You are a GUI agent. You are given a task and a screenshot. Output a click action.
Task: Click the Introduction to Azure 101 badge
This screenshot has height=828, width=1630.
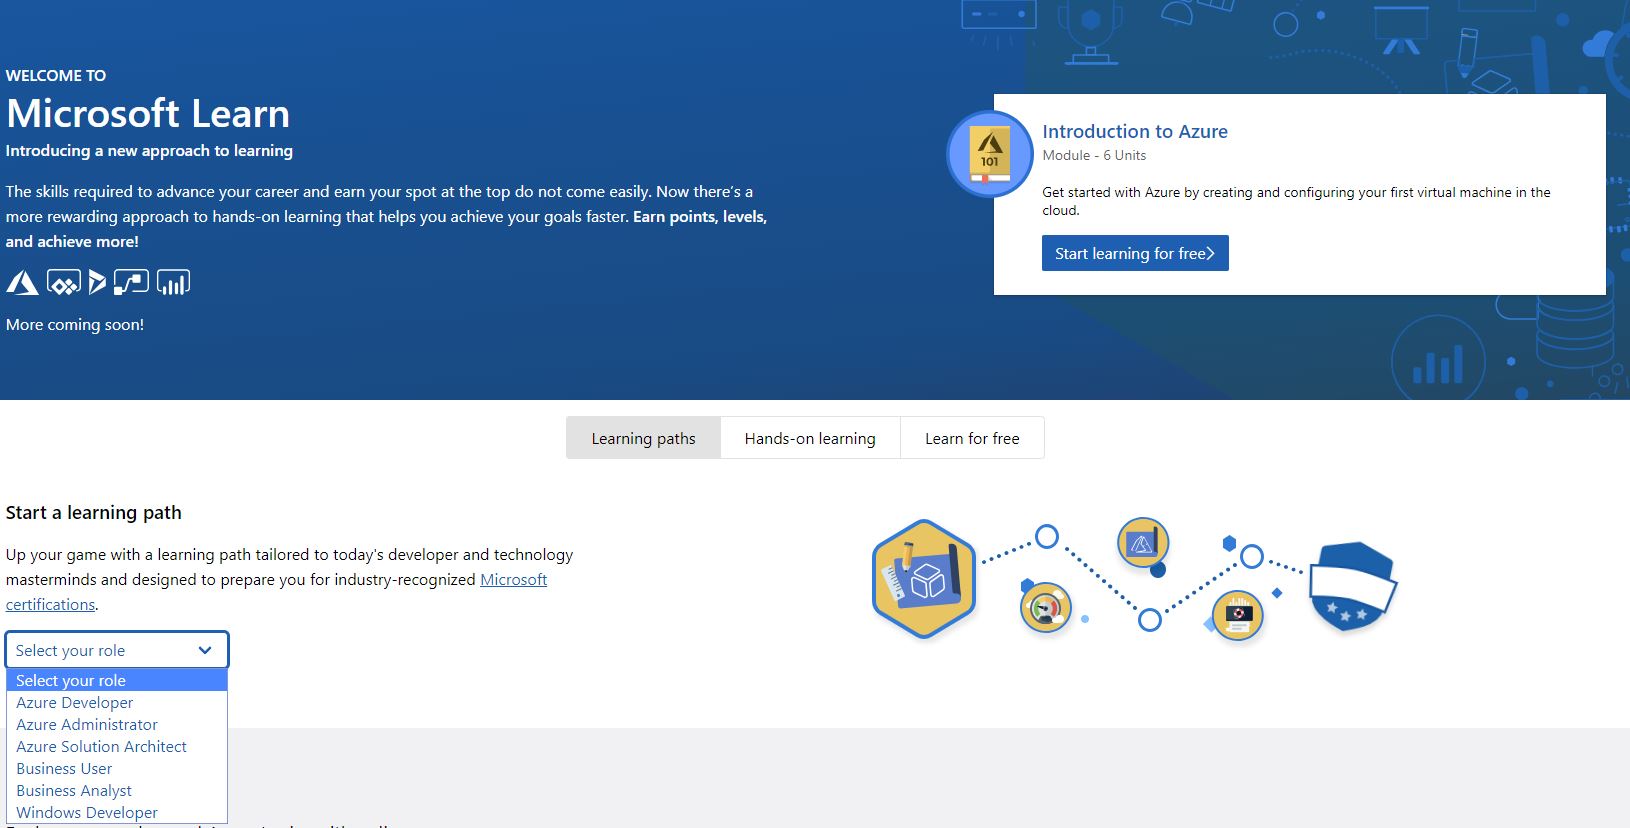coord(989,154)
